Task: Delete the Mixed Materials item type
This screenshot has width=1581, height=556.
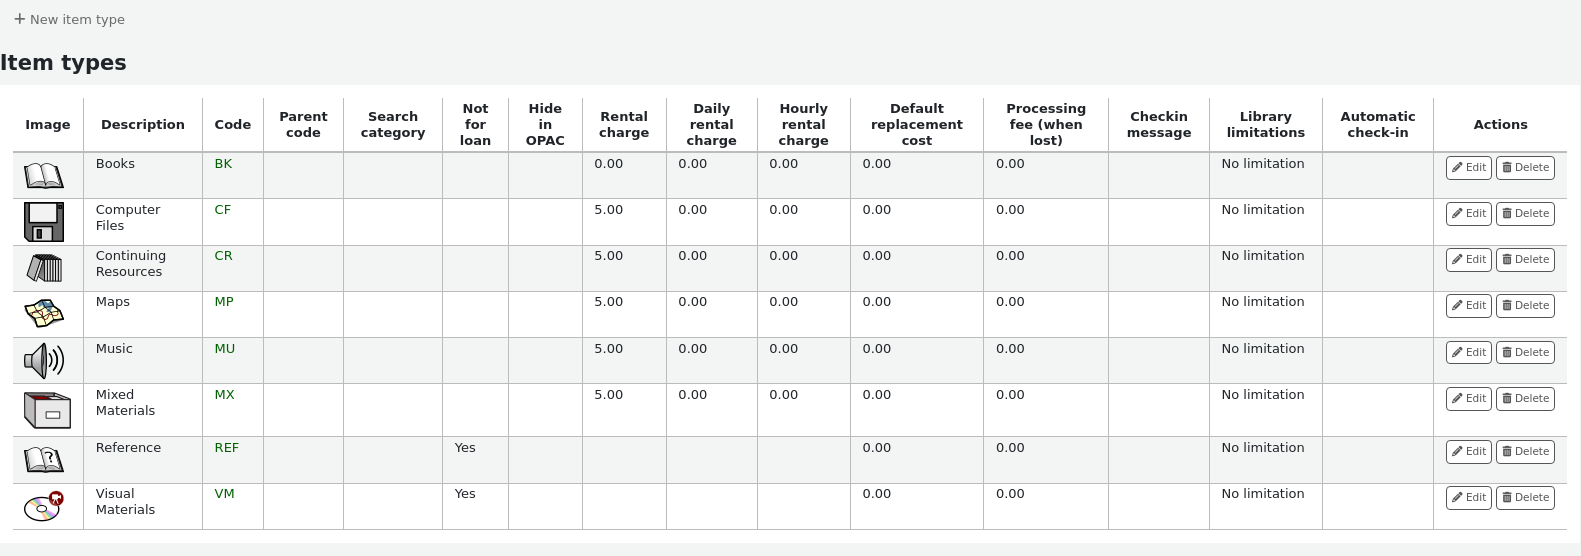Action: (x=1525, y=399)
